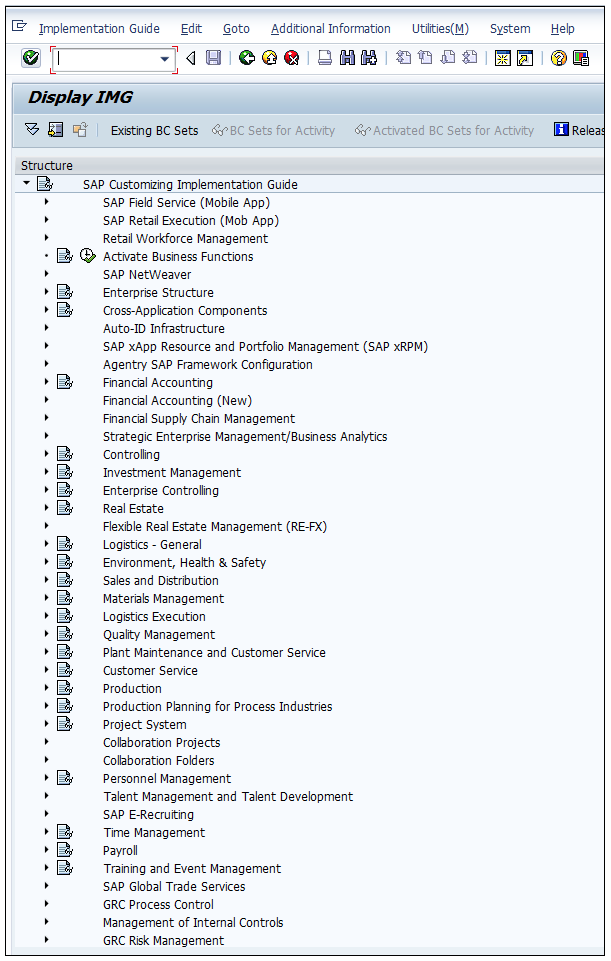The height and width of the screenshot is (961, 611).
Task: Open the Goto menu
Action: [x=236, y=29]
